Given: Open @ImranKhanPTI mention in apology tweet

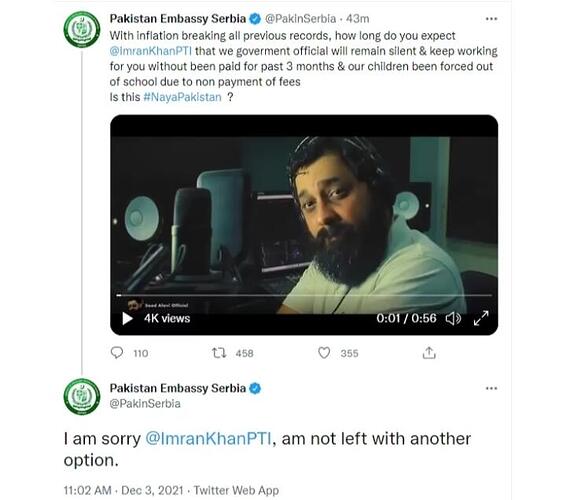Looking at the screenshot, I should pos(208,439).
